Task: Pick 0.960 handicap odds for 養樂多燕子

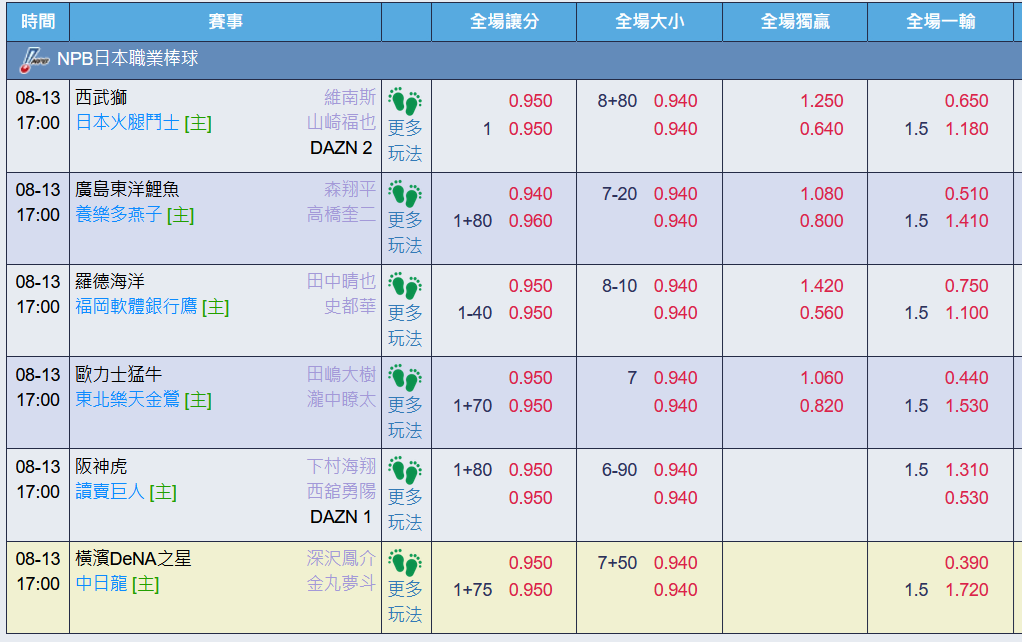Action: (x=531, y=221)
